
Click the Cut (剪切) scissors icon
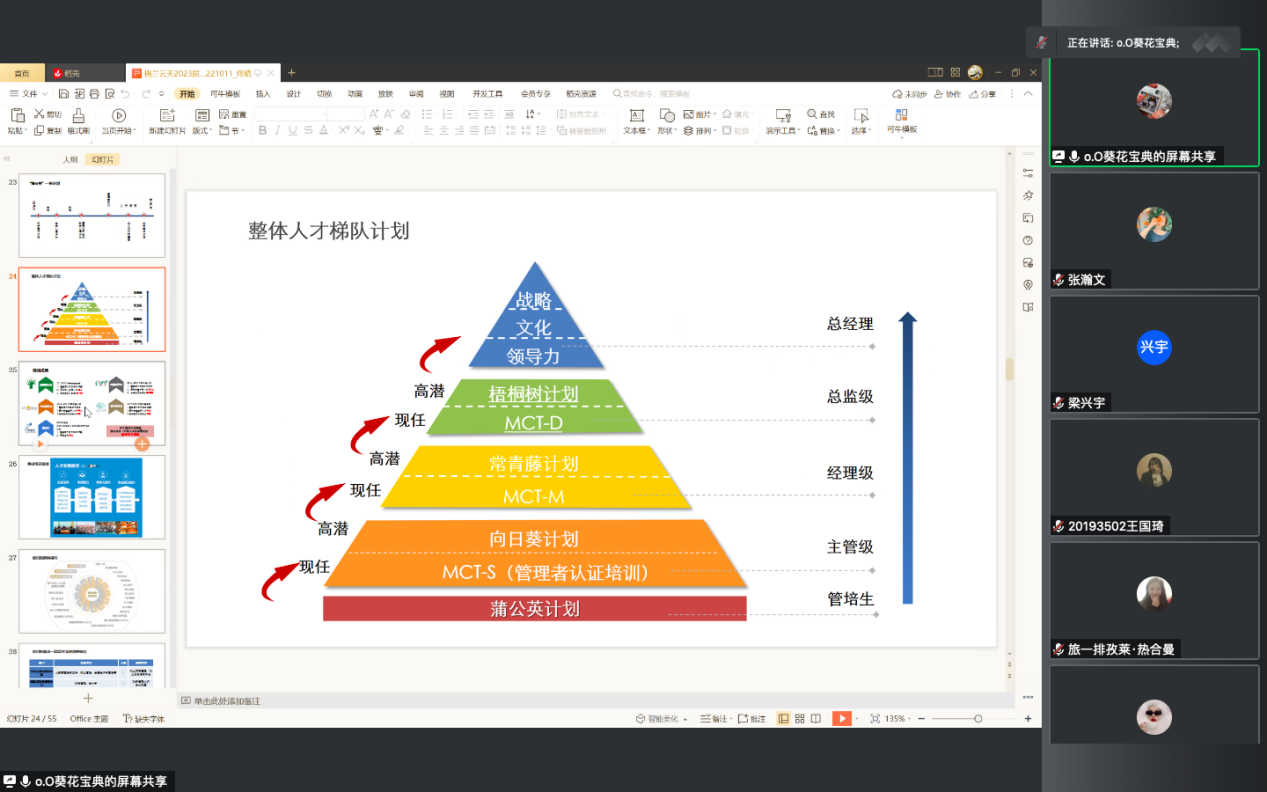[x=40, y=114]
